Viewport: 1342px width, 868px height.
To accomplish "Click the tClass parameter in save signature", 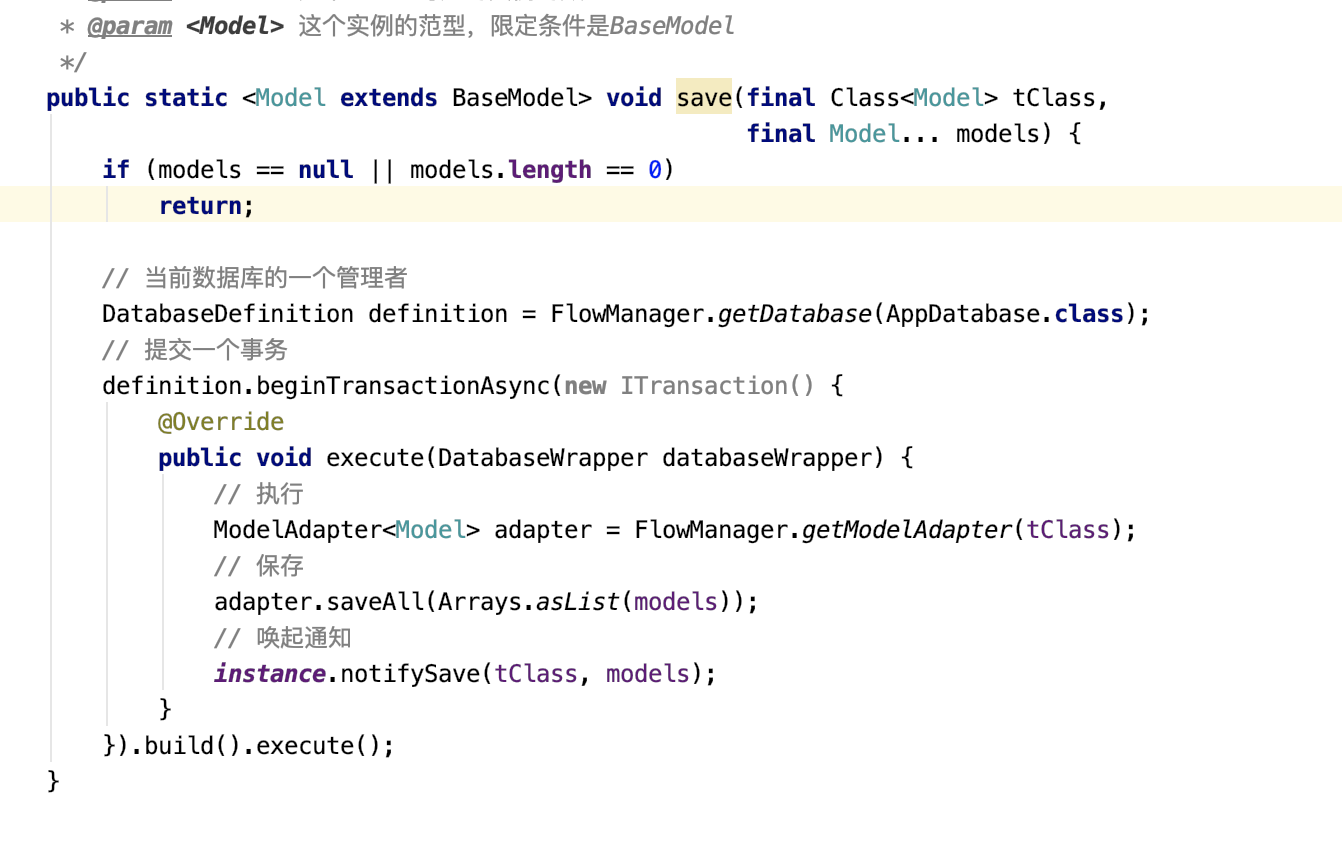I will pos(1054,98).
